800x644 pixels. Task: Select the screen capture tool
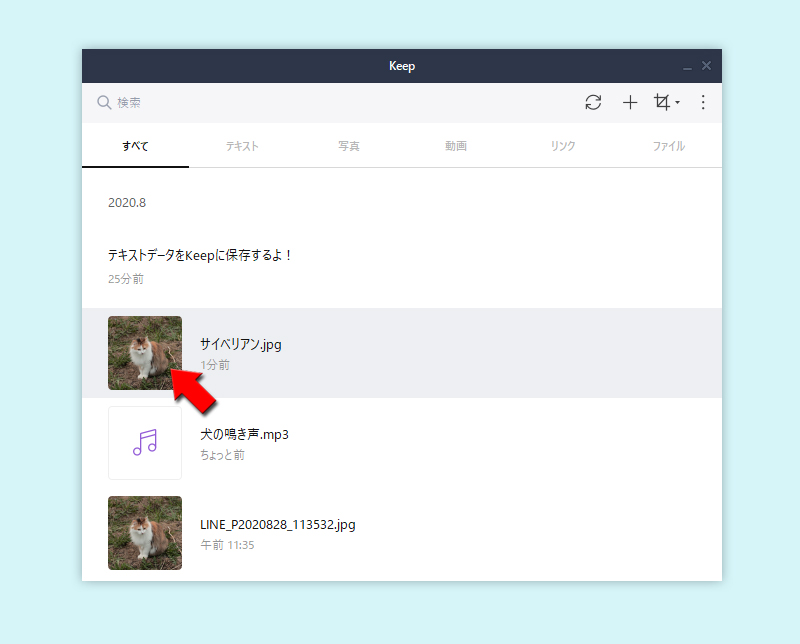click(662, 102)
